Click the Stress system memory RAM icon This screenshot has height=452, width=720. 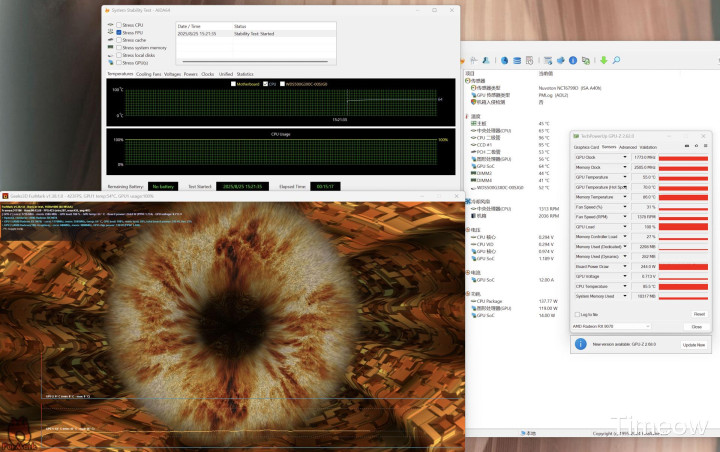(x=109, y=47)
